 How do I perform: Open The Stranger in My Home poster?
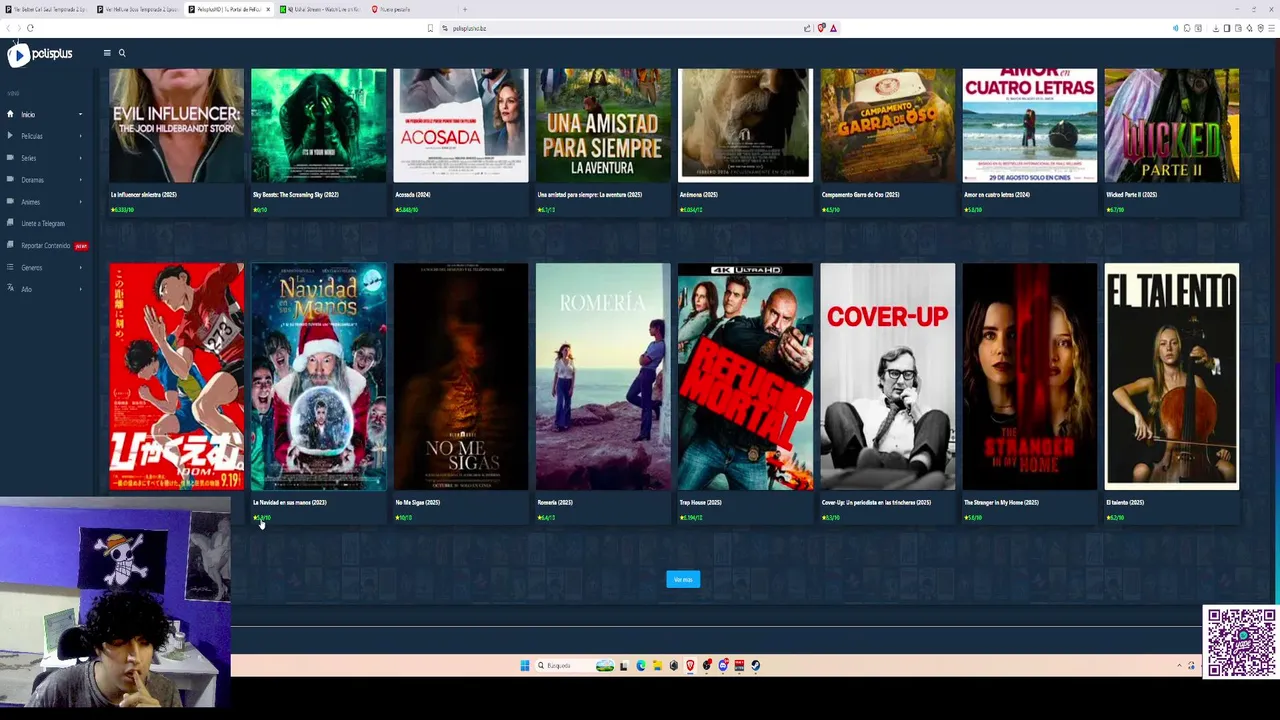(1030, 377)
